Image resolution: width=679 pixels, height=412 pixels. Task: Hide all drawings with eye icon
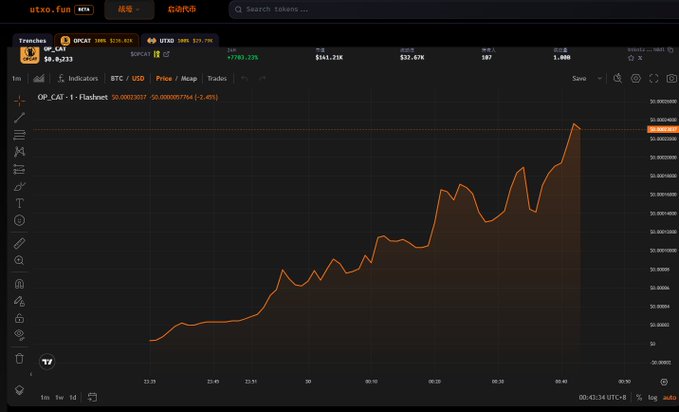(19, 334)
